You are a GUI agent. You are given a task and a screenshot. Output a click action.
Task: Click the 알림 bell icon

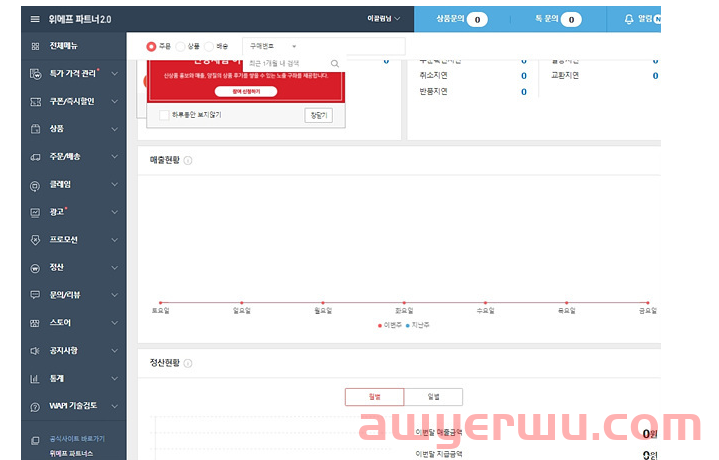tap(629, 19)
